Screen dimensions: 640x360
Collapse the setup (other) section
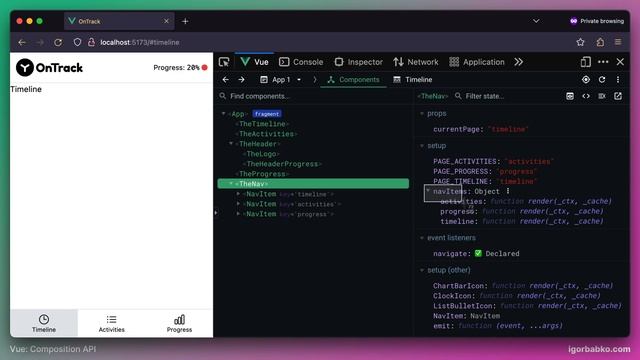[422, 270]
